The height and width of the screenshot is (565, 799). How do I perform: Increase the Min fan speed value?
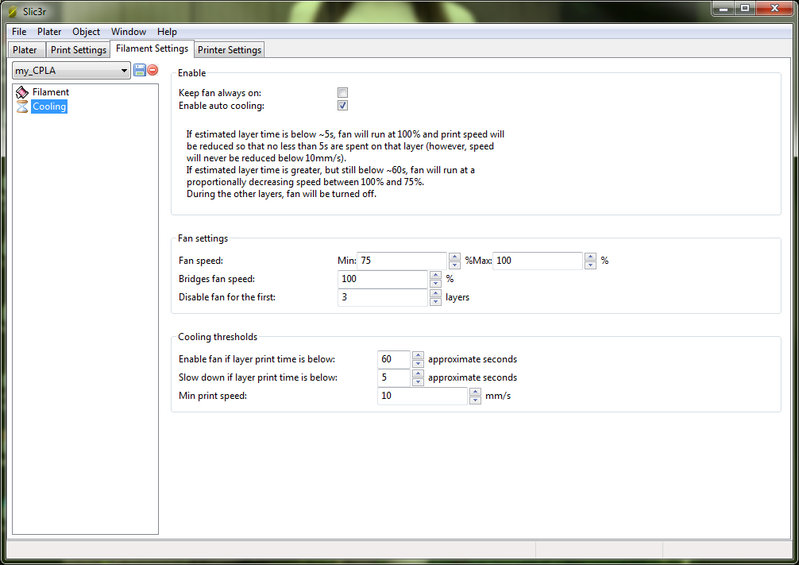click(455, 256)
